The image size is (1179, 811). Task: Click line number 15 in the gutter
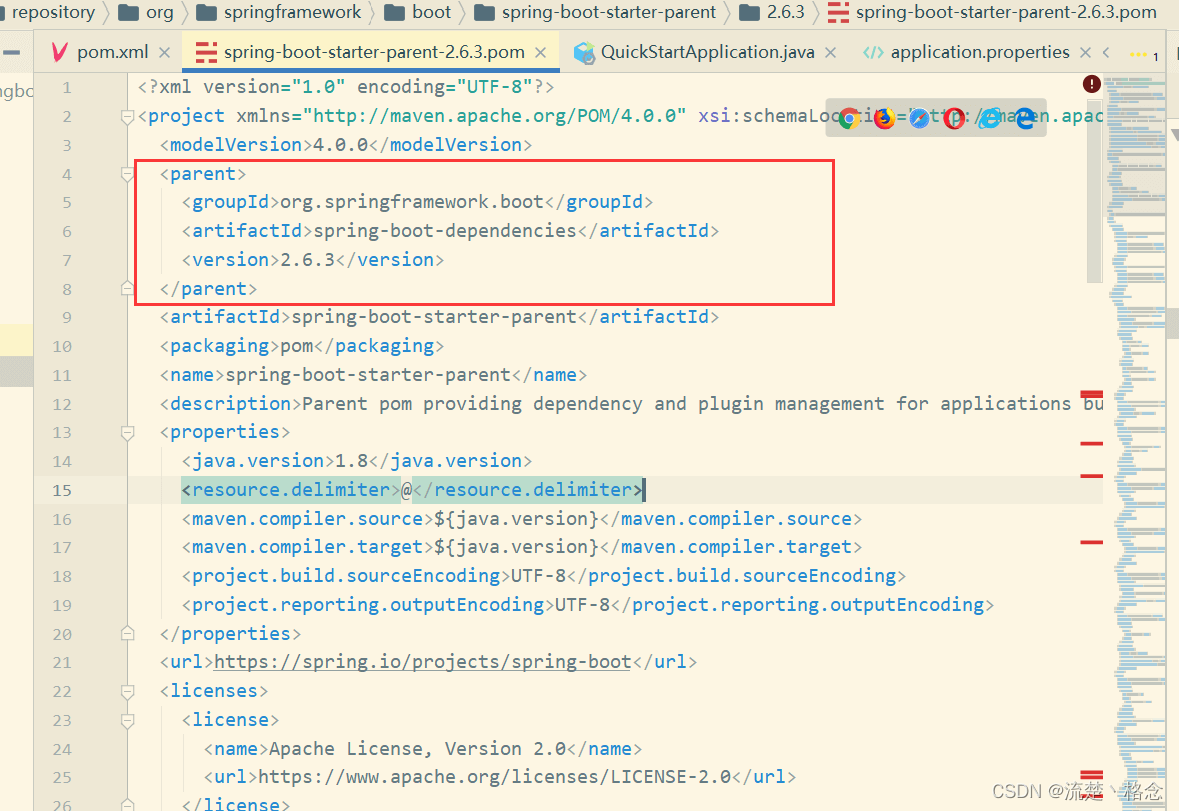tap(62, 490)
